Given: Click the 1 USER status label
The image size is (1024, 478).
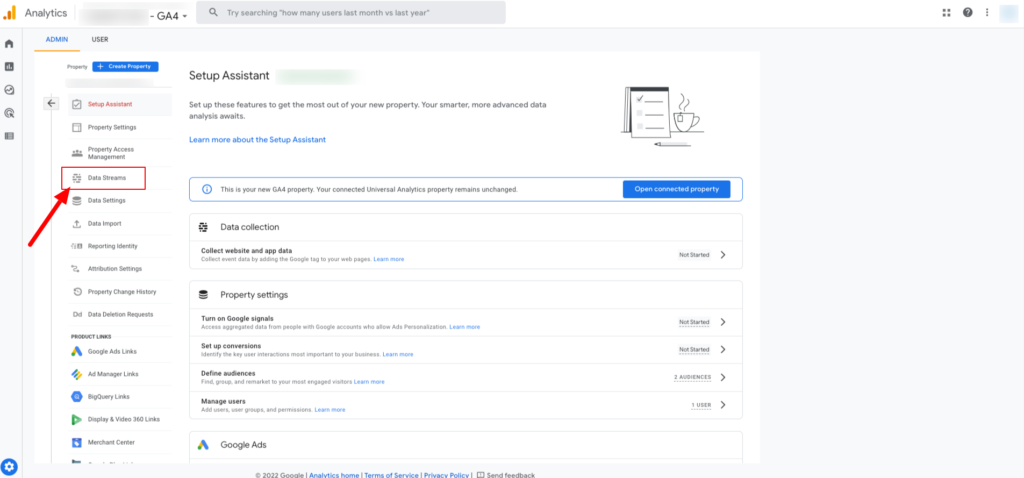Looking at the screenshot, I should click(701, 405).
